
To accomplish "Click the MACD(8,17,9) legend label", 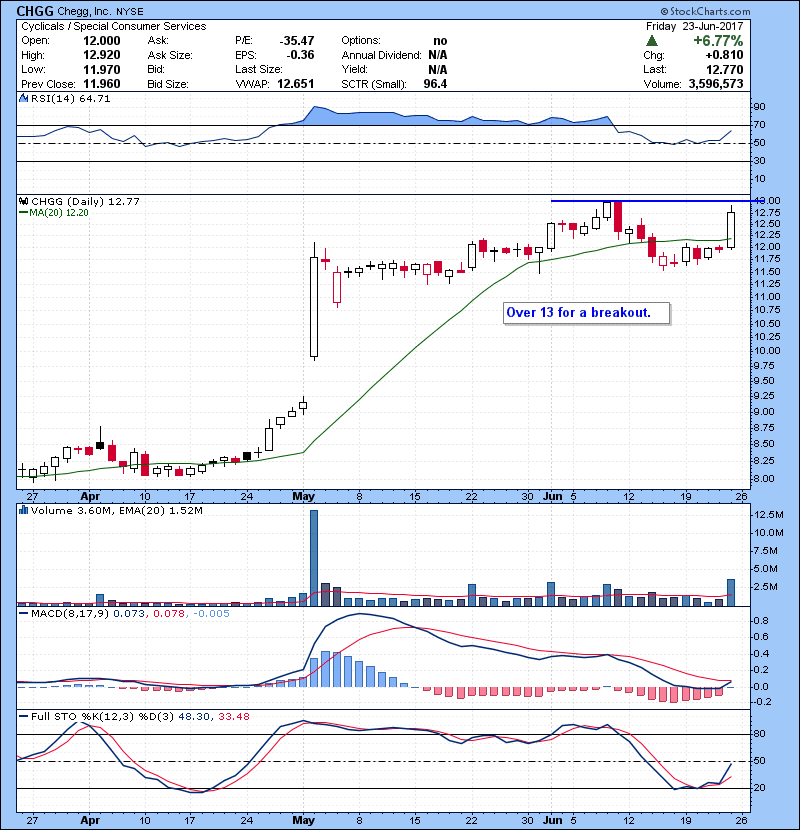I will pyautogui.click(x=70, y=614).
